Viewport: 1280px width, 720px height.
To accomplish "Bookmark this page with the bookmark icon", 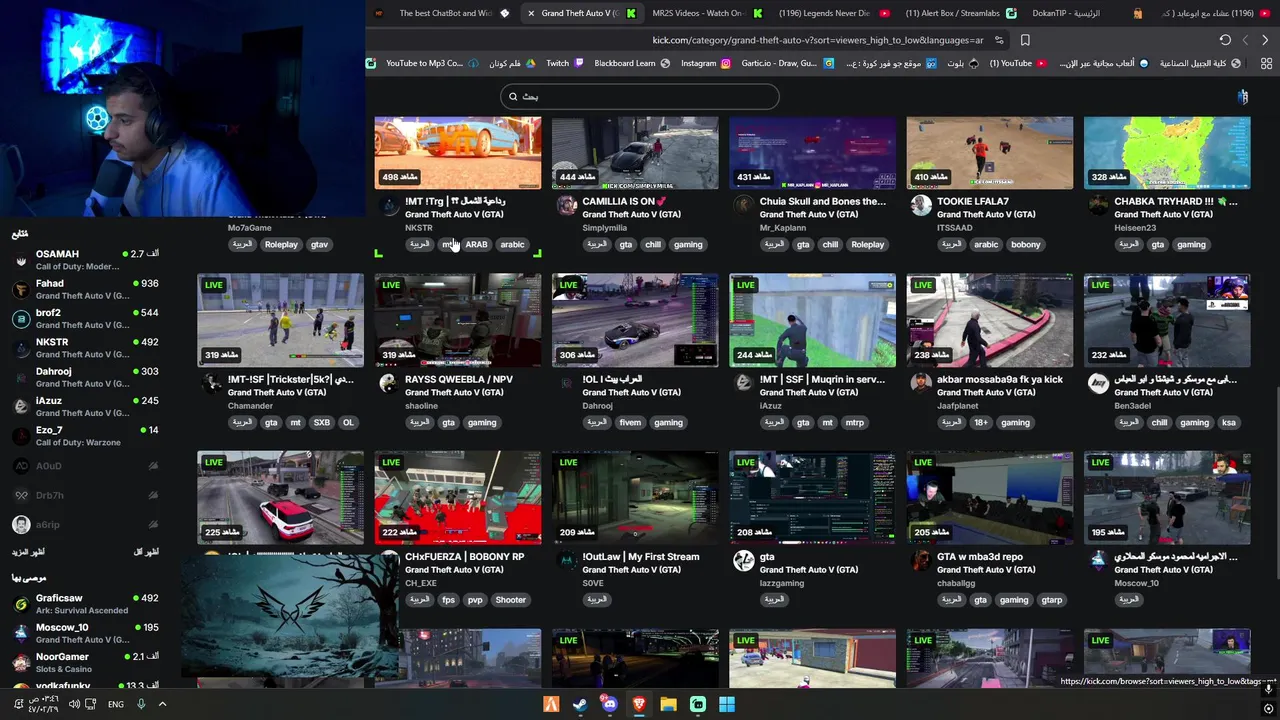I will (1025, 40).
